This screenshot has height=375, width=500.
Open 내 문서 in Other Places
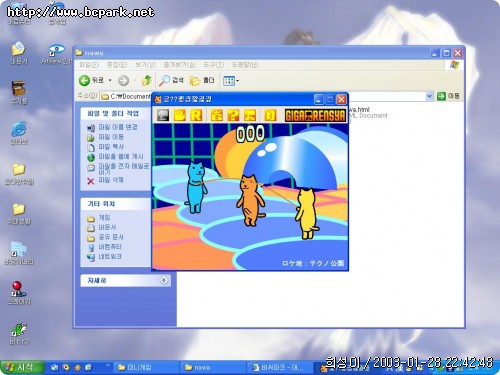[102, 228]
